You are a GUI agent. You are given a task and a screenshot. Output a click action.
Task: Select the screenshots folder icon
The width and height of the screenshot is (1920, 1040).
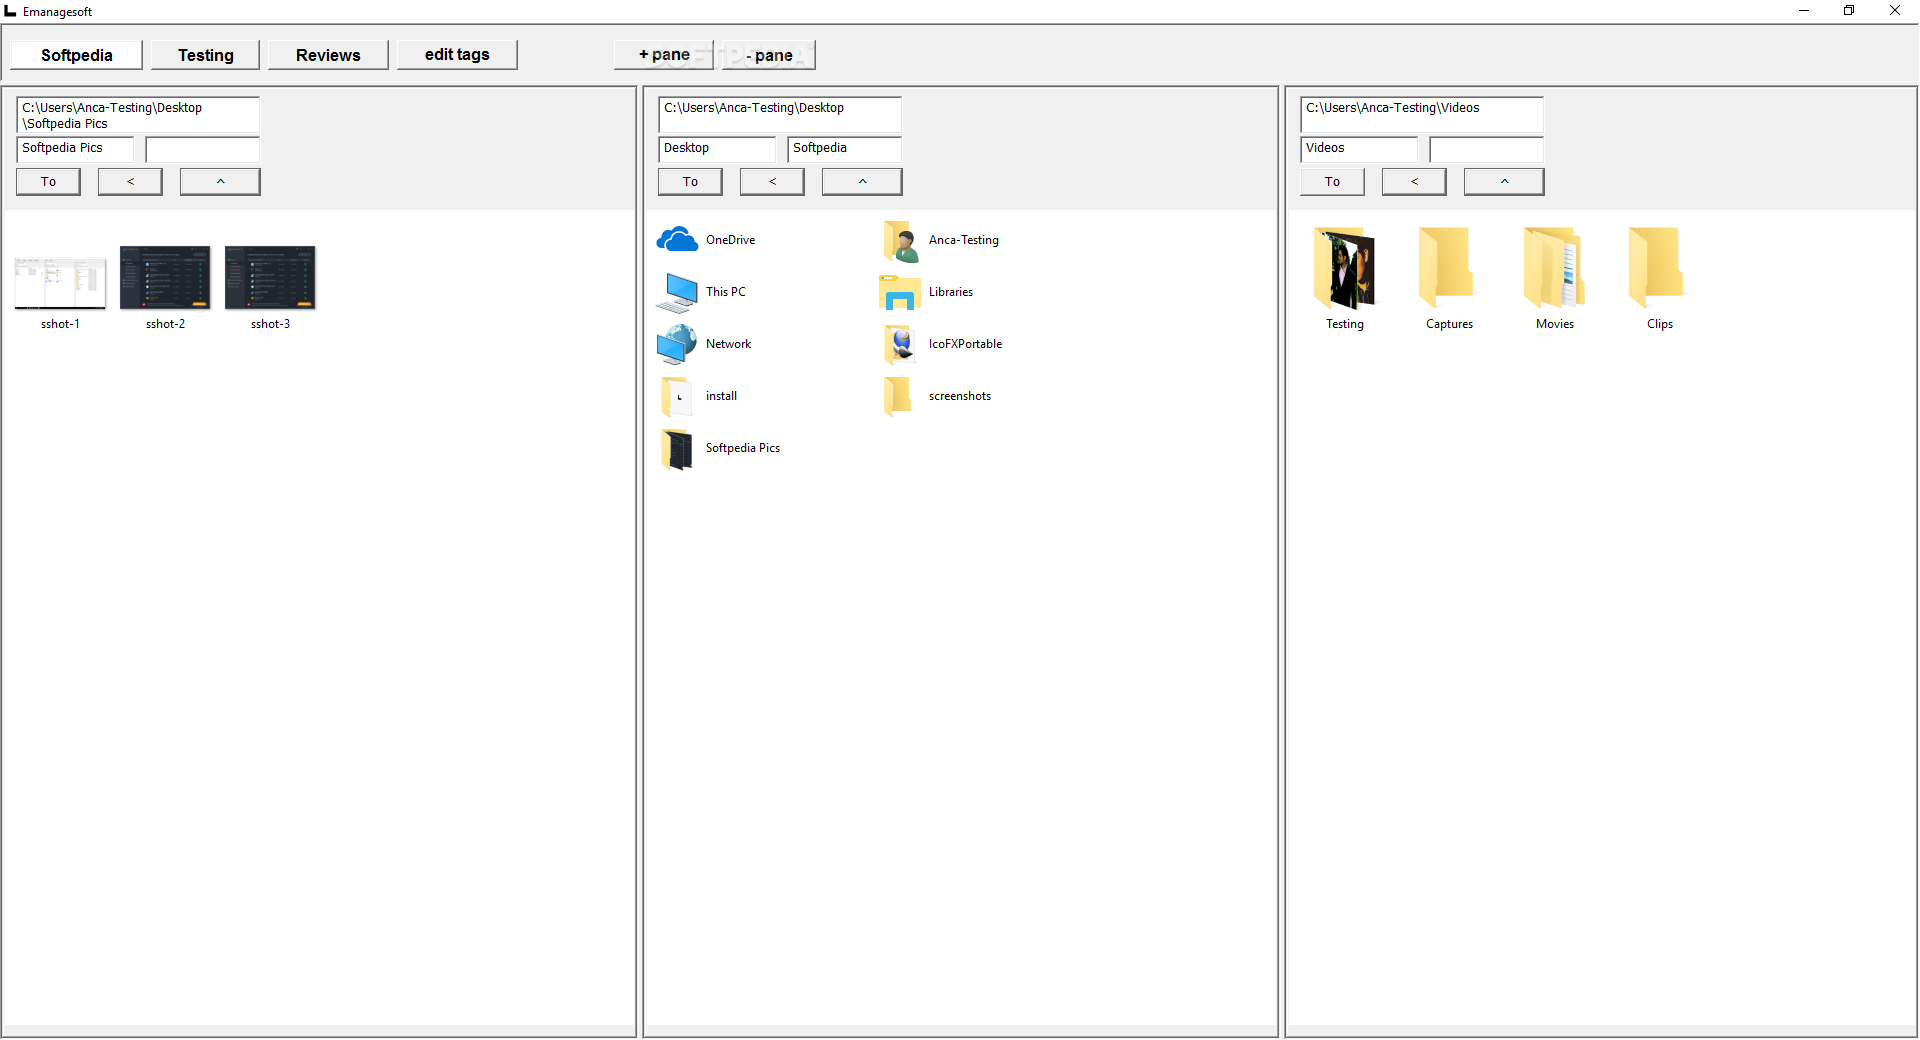pyautogui.click(x=898, y=396)
